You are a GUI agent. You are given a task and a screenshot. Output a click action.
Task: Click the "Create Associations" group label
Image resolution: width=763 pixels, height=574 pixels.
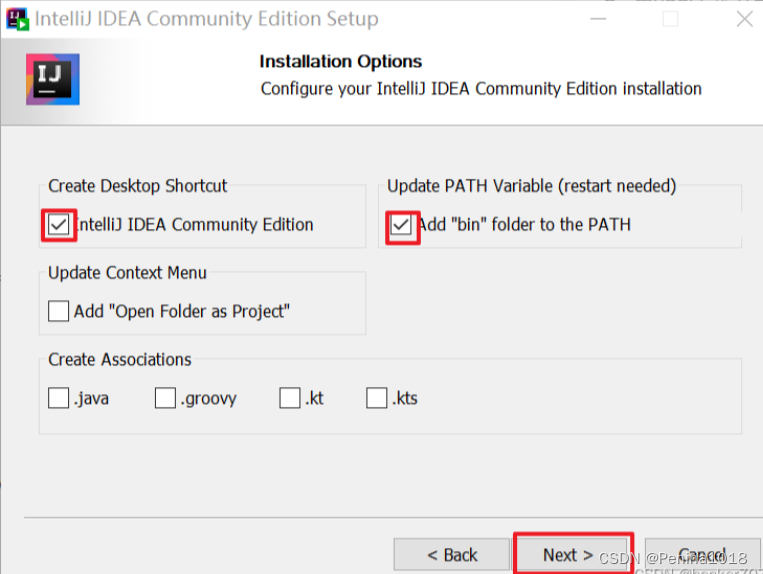[x=120, y=359]
